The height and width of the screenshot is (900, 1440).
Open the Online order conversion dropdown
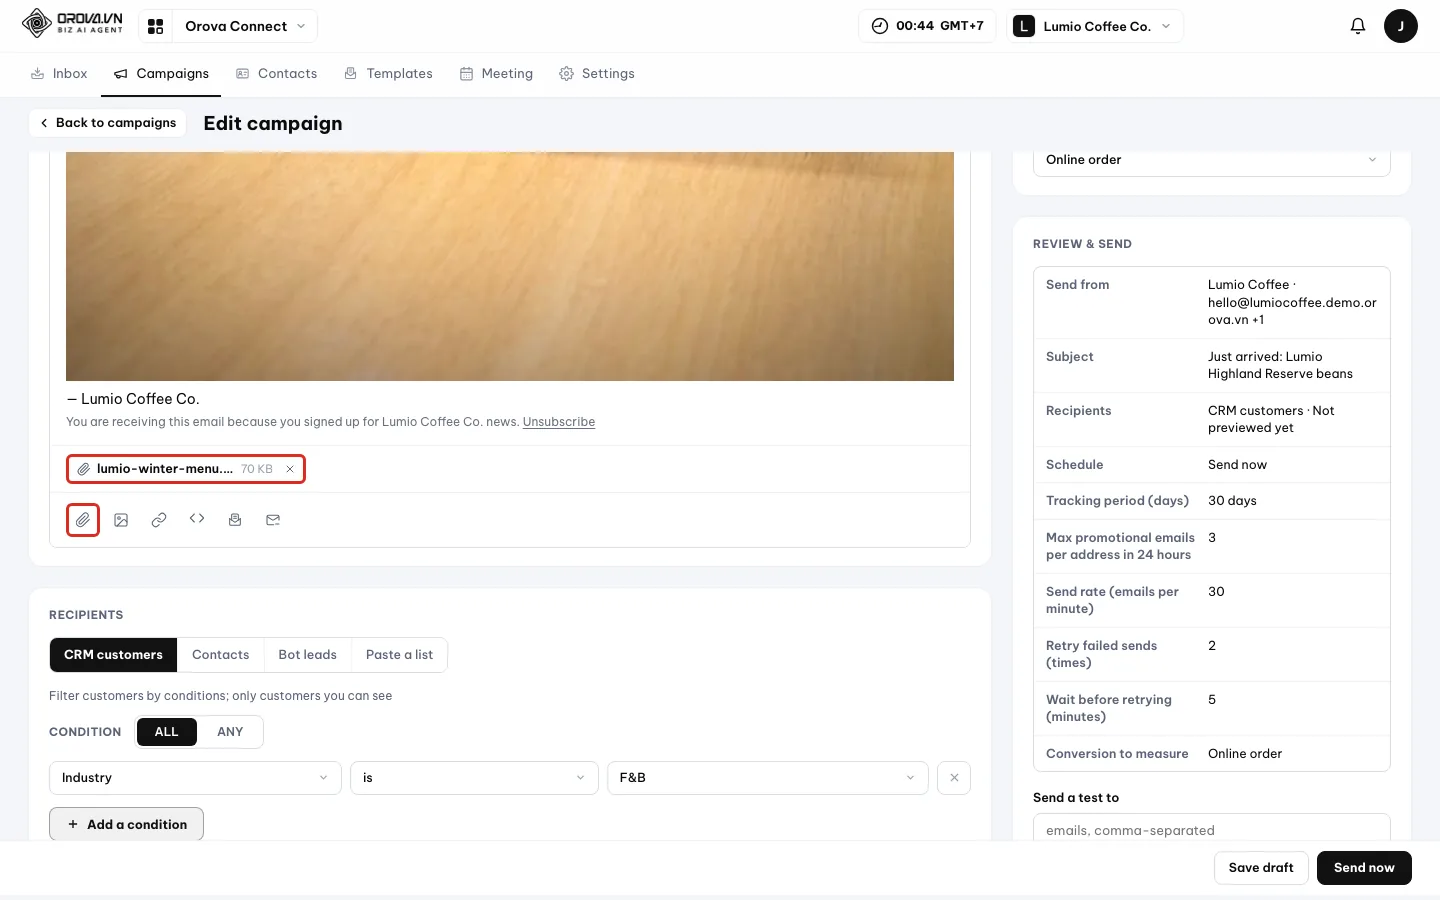tap(1211, 160)
